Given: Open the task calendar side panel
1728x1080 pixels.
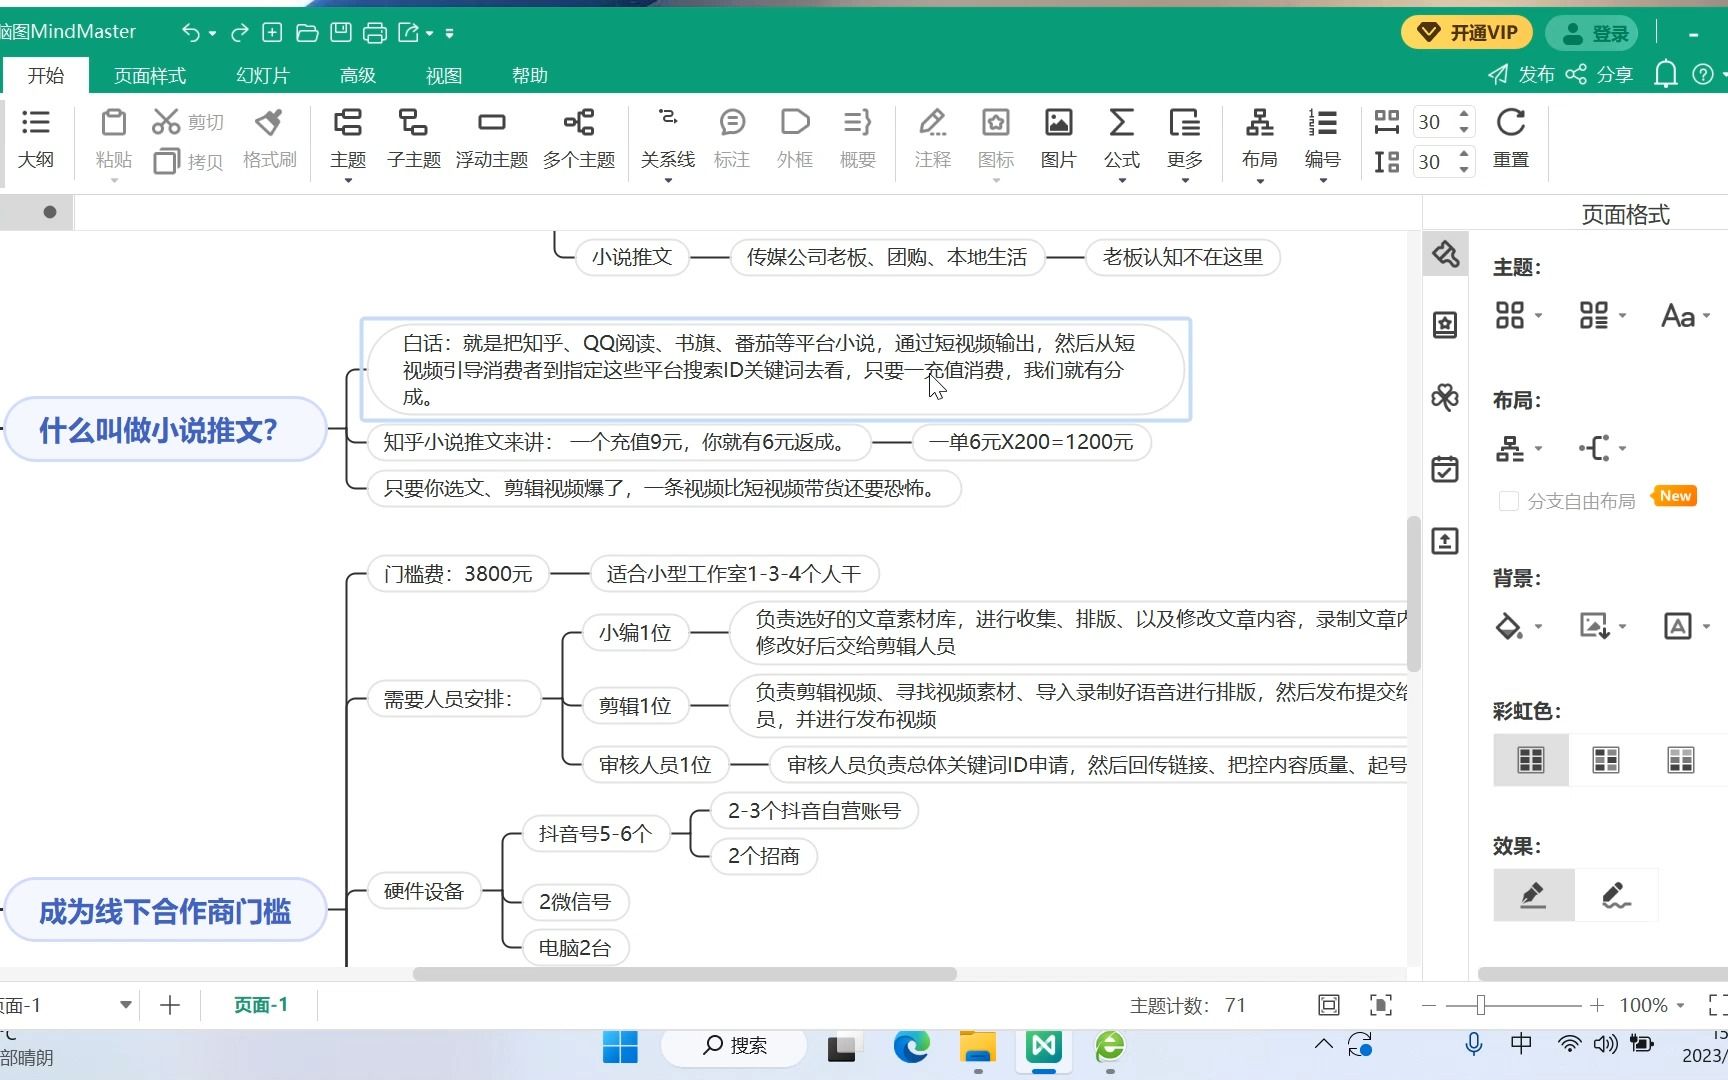Looking at the screenshot, I should click(x=1445, y=469).
